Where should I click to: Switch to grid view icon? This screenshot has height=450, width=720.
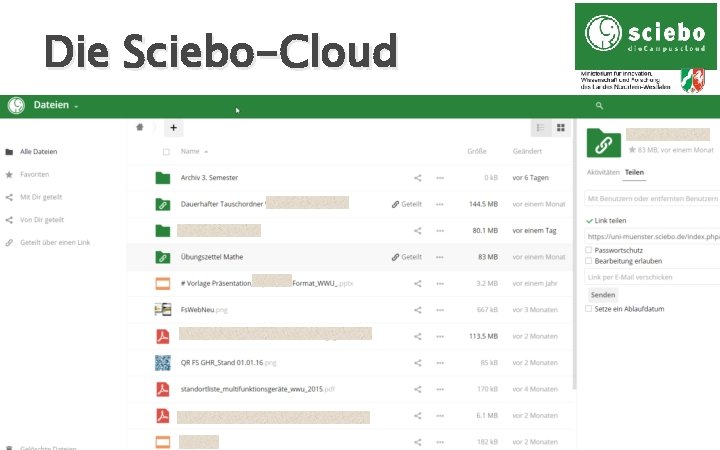click(x=561, y=128)
